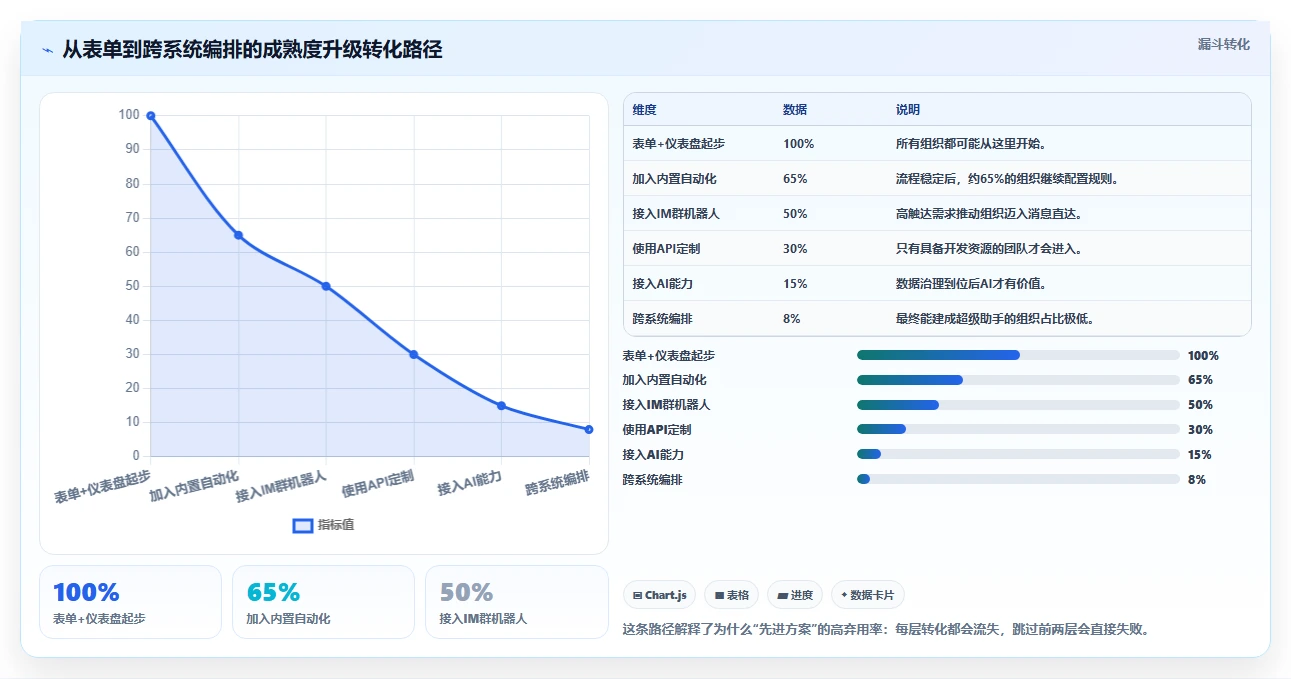The height and width of the screenshot is (679, 1291).
Task: Open the 50% data card
Action: (516, 602)
